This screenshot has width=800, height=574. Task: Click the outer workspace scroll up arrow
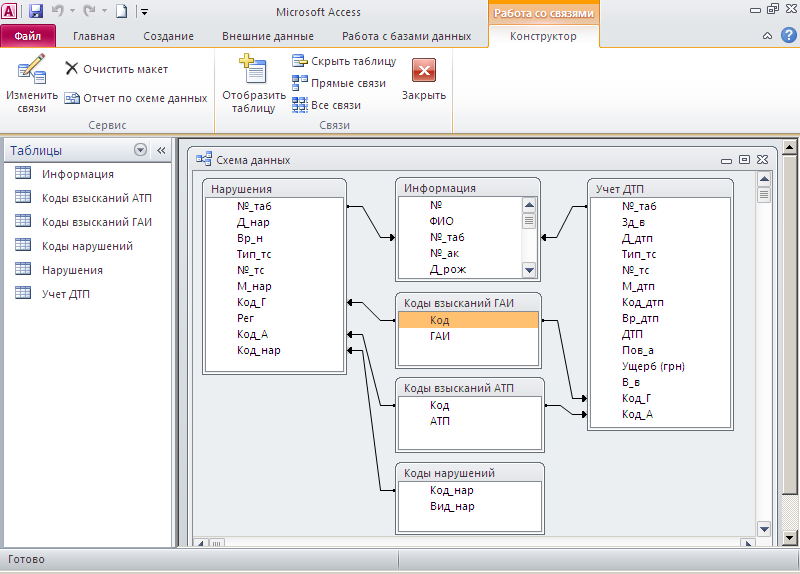coord(789,147)
